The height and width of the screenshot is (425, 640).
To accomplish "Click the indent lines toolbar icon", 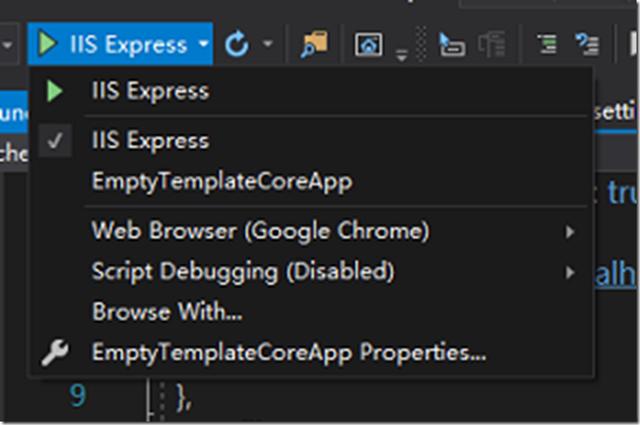I will pyautogui.click(x=547, y=44).
